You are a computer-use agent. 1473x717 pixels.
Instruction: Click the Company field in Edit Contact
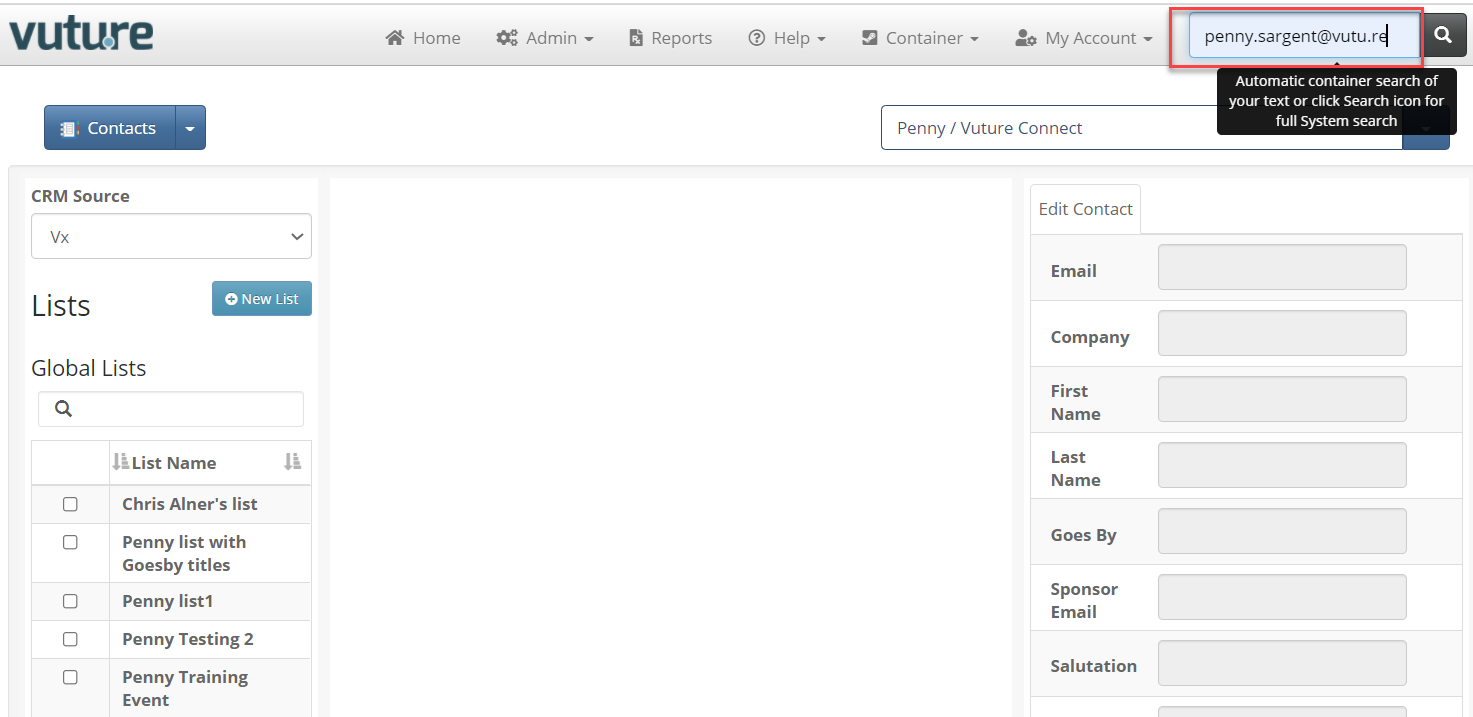pos(1282,333)
